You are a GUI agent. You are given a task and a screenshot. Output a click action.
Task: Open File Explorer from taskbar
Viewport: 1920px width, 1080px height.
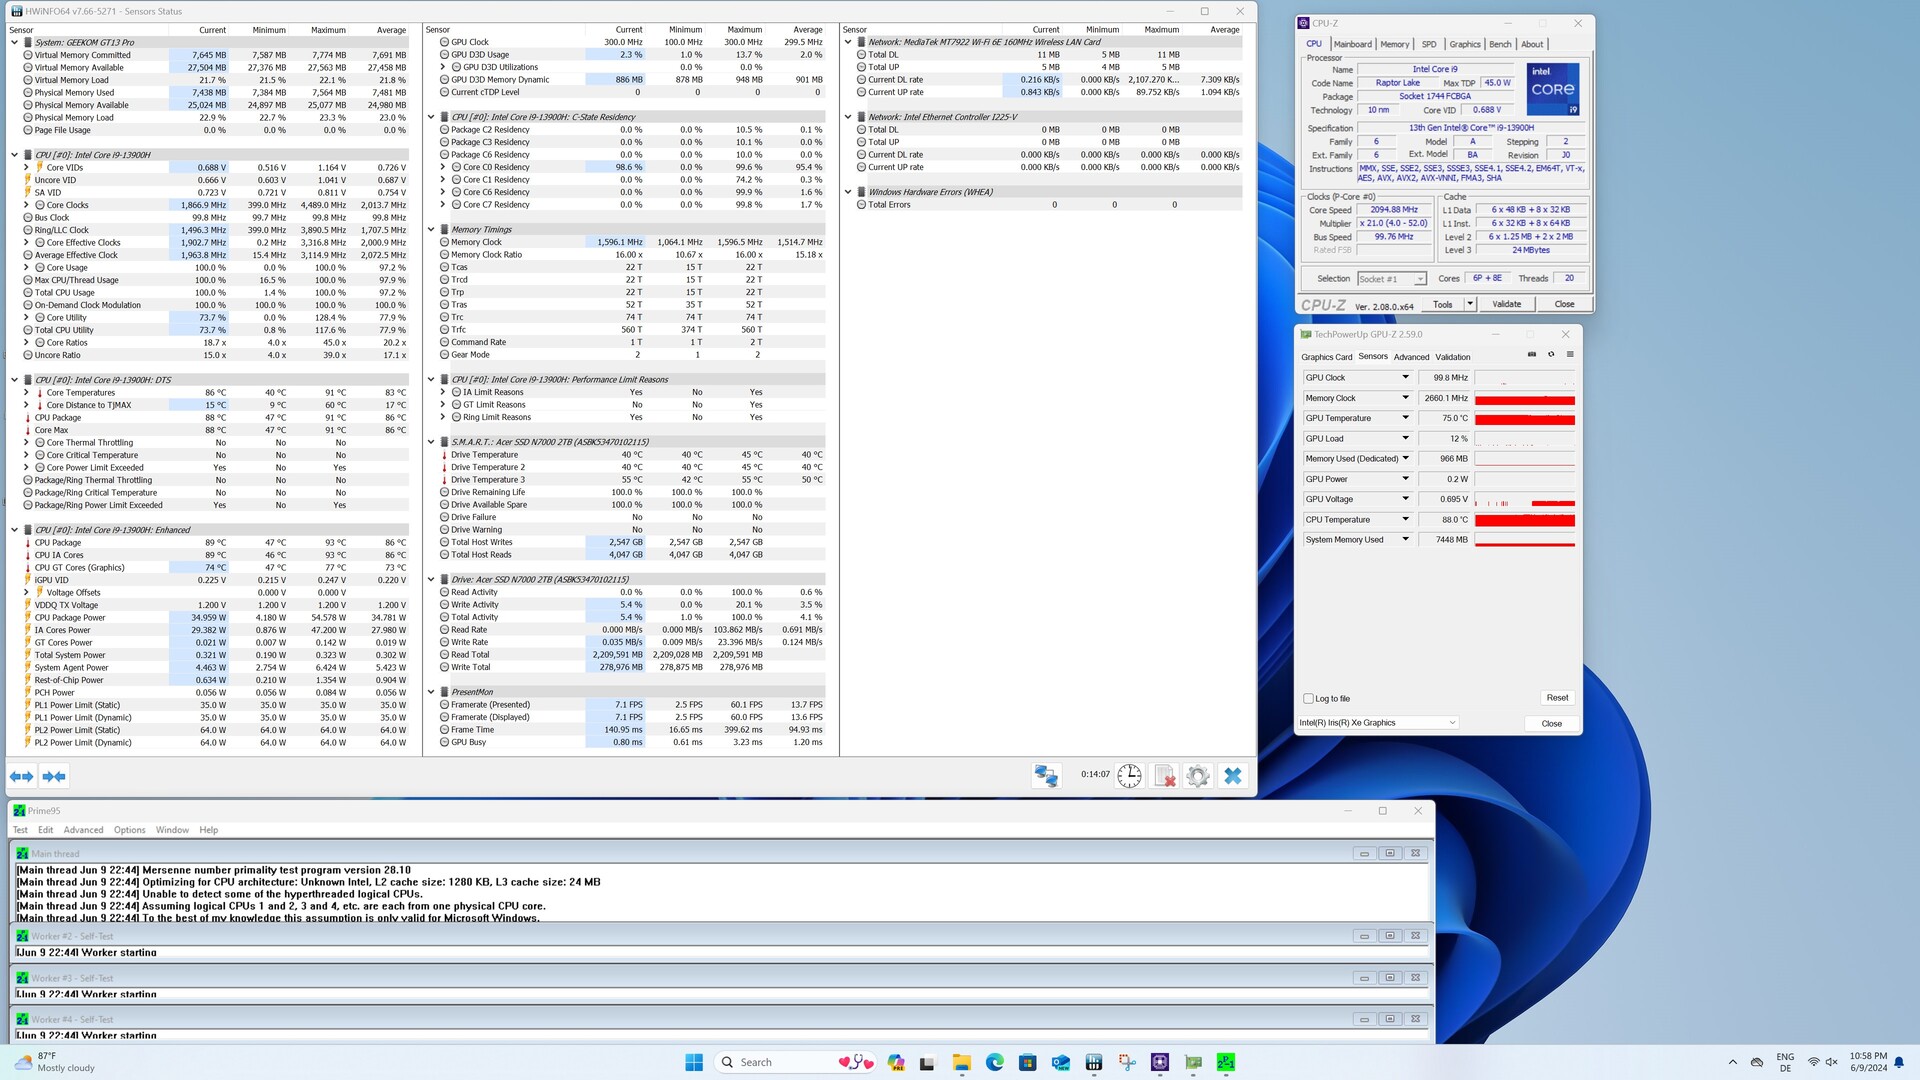(x=961, y=1062)
